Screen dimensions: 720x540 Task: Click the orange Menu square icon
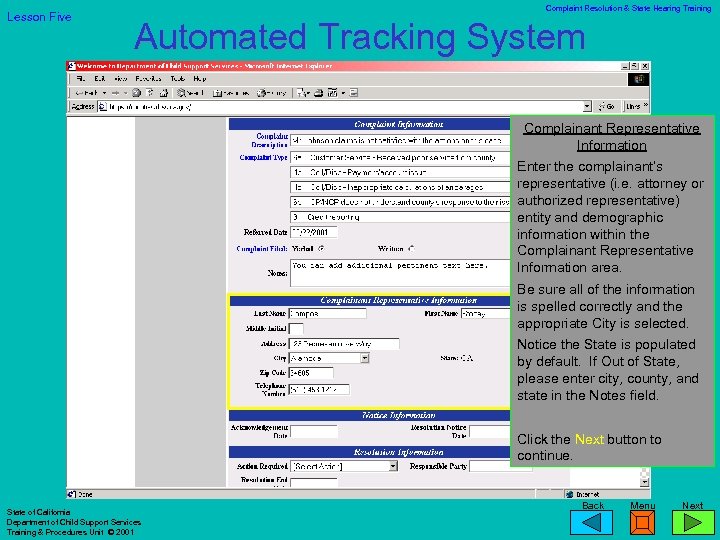click(642, 523)
